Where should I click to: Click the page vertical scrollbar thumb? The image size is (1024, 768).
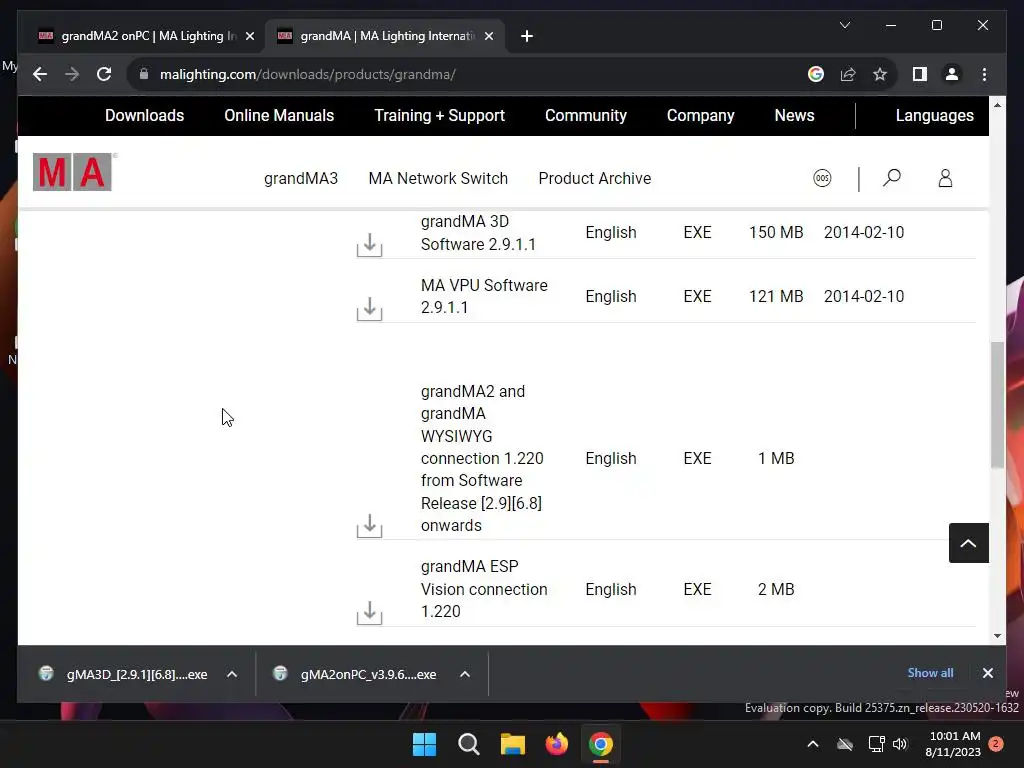click(997, 404)
